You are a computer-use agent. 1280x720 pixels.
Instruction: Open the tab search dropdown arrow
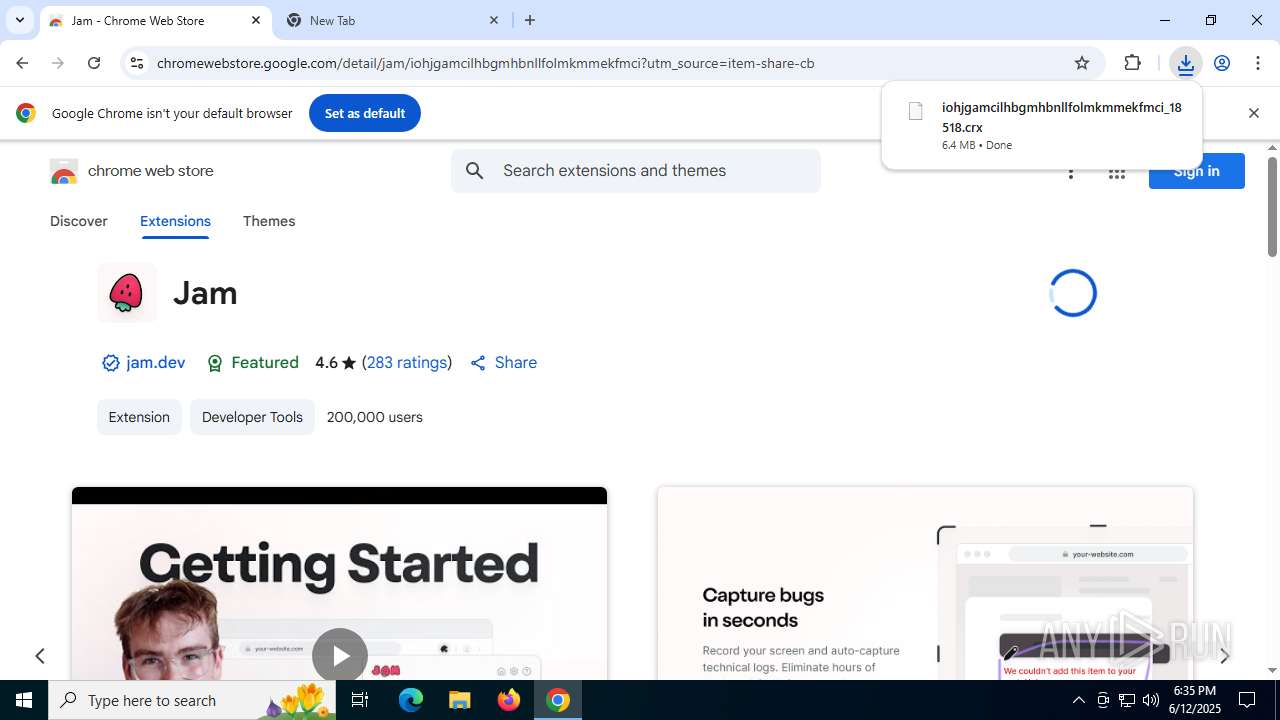coord(19,20)
